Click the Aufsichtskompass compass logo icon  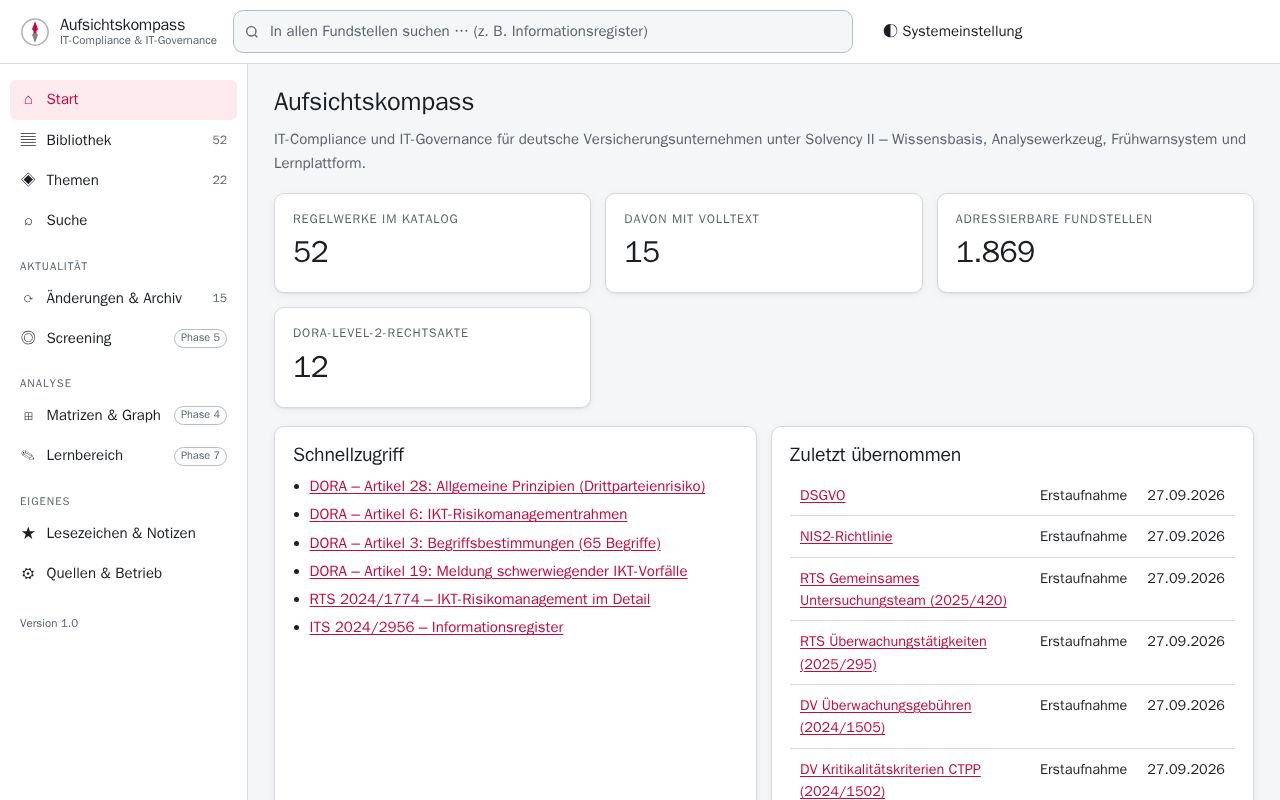(x=35, y=32)
